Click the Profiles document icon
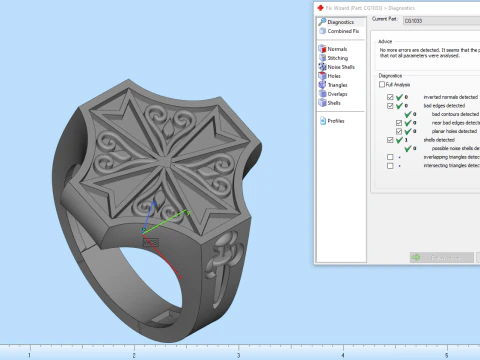 click(x=323, y=121)
